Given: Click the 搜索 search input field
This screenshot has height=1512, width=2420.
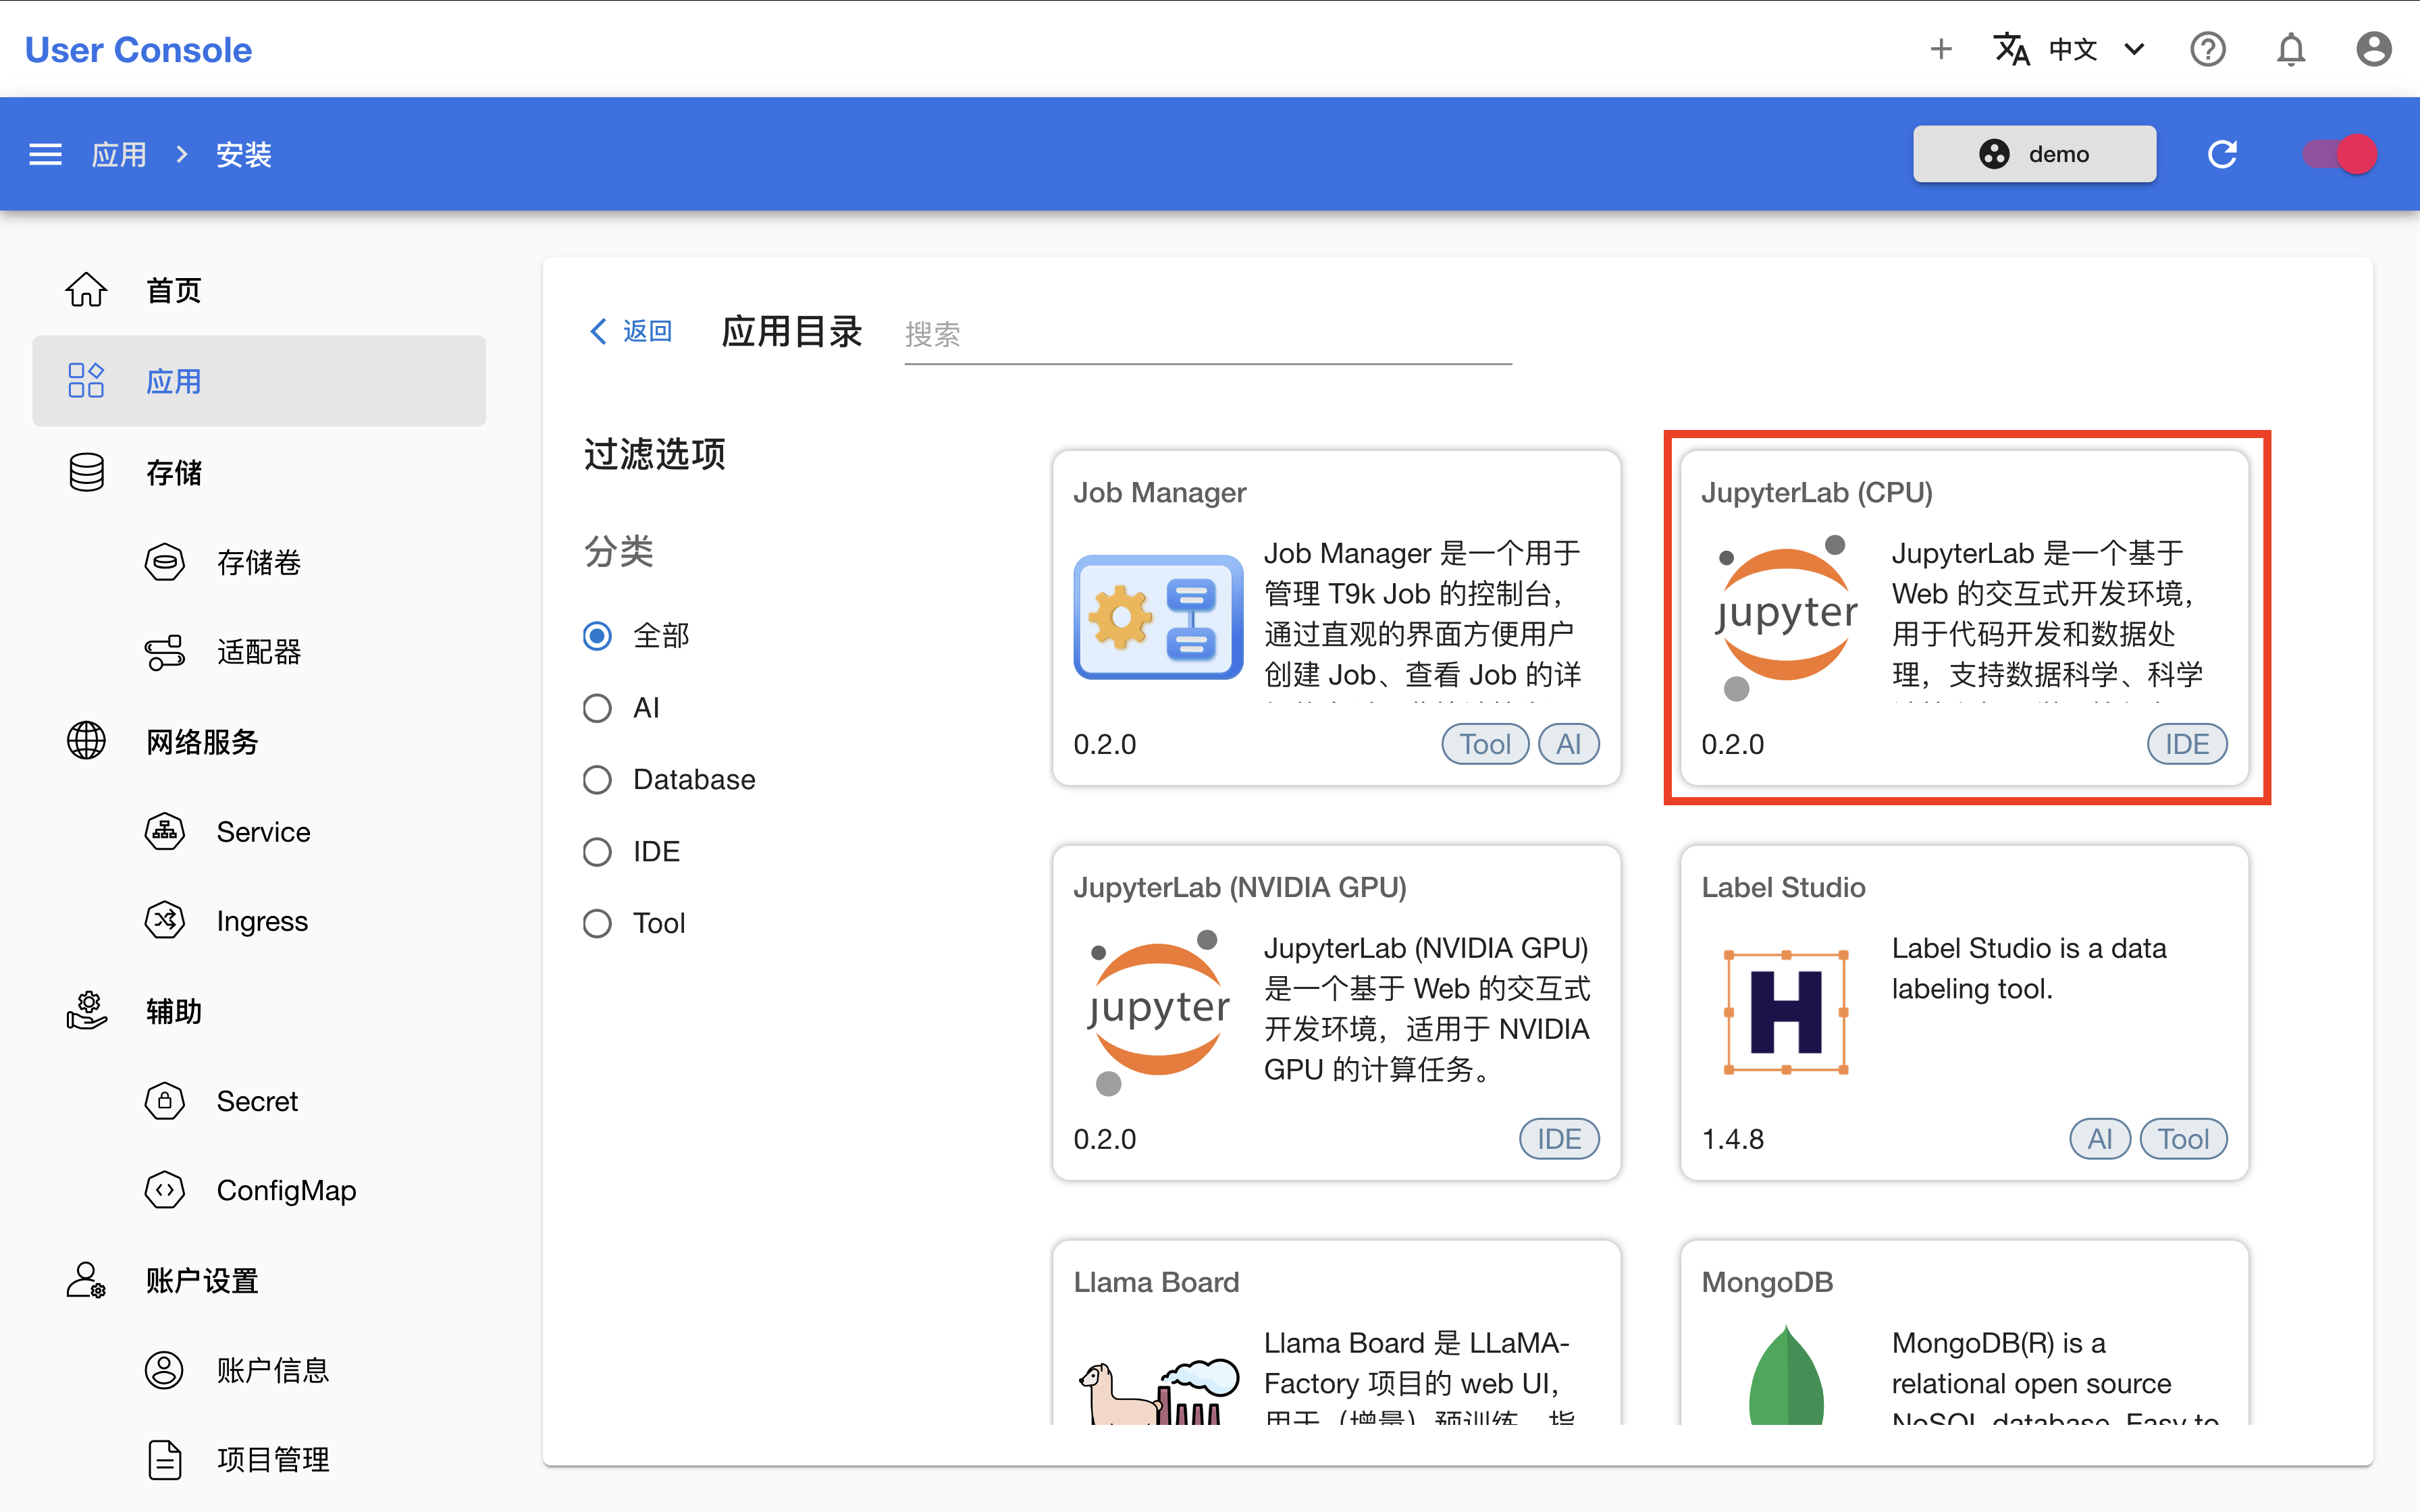Looking at the screenshot, I should 1207,335.
